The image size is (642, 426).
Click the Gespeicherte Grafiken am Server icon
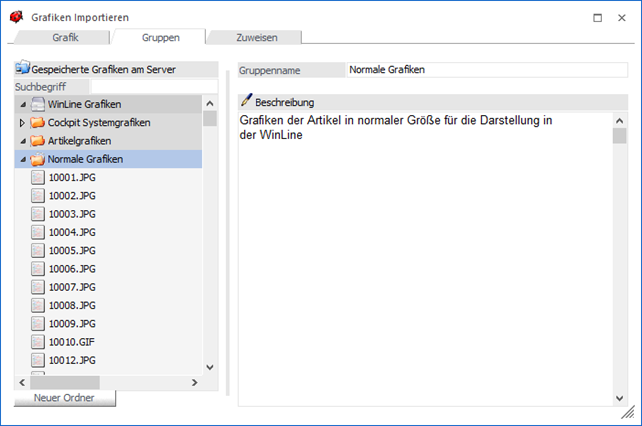point(23,69)
